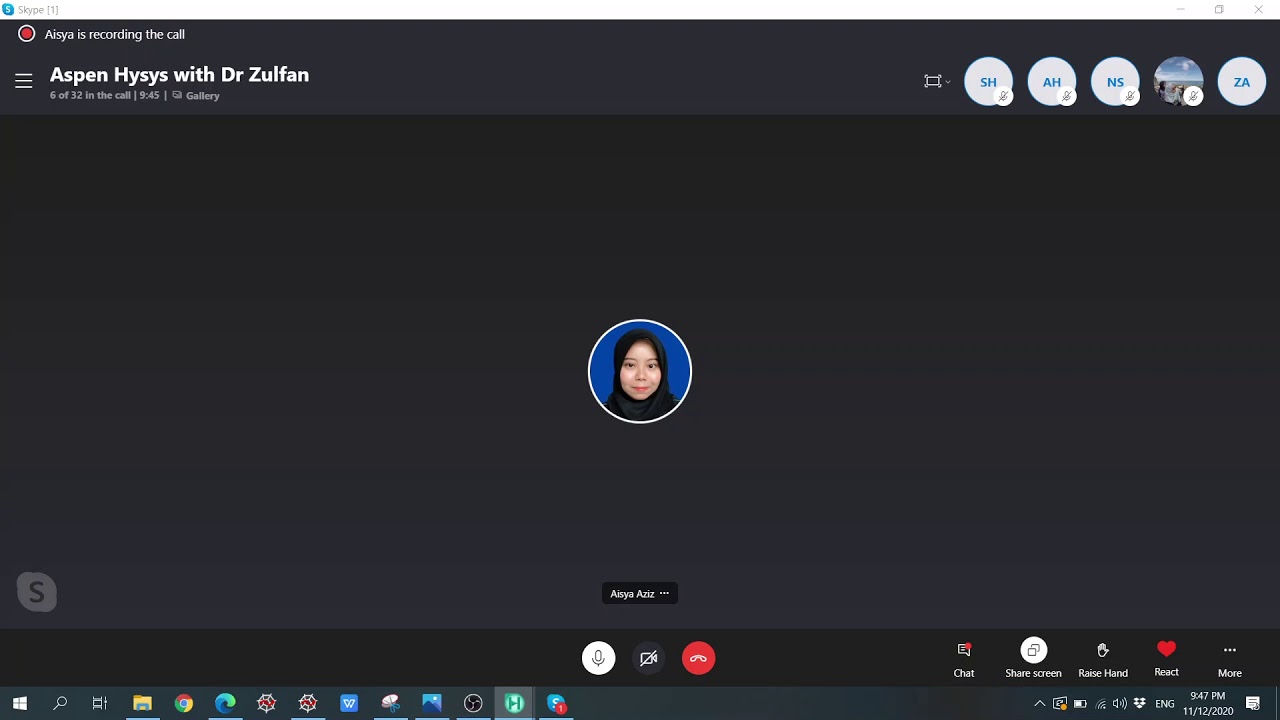Launch Google Chrome from the taskbar

(x=184, y=704)
